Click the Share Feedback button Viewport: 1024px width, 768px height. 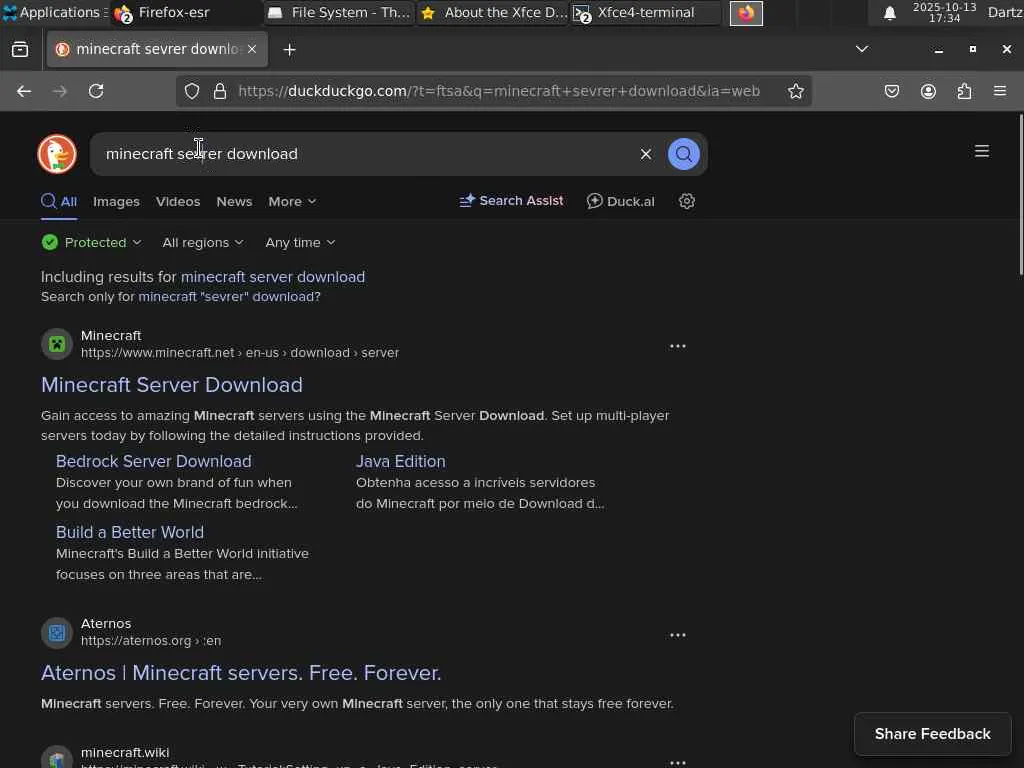(x=932, y=734)
